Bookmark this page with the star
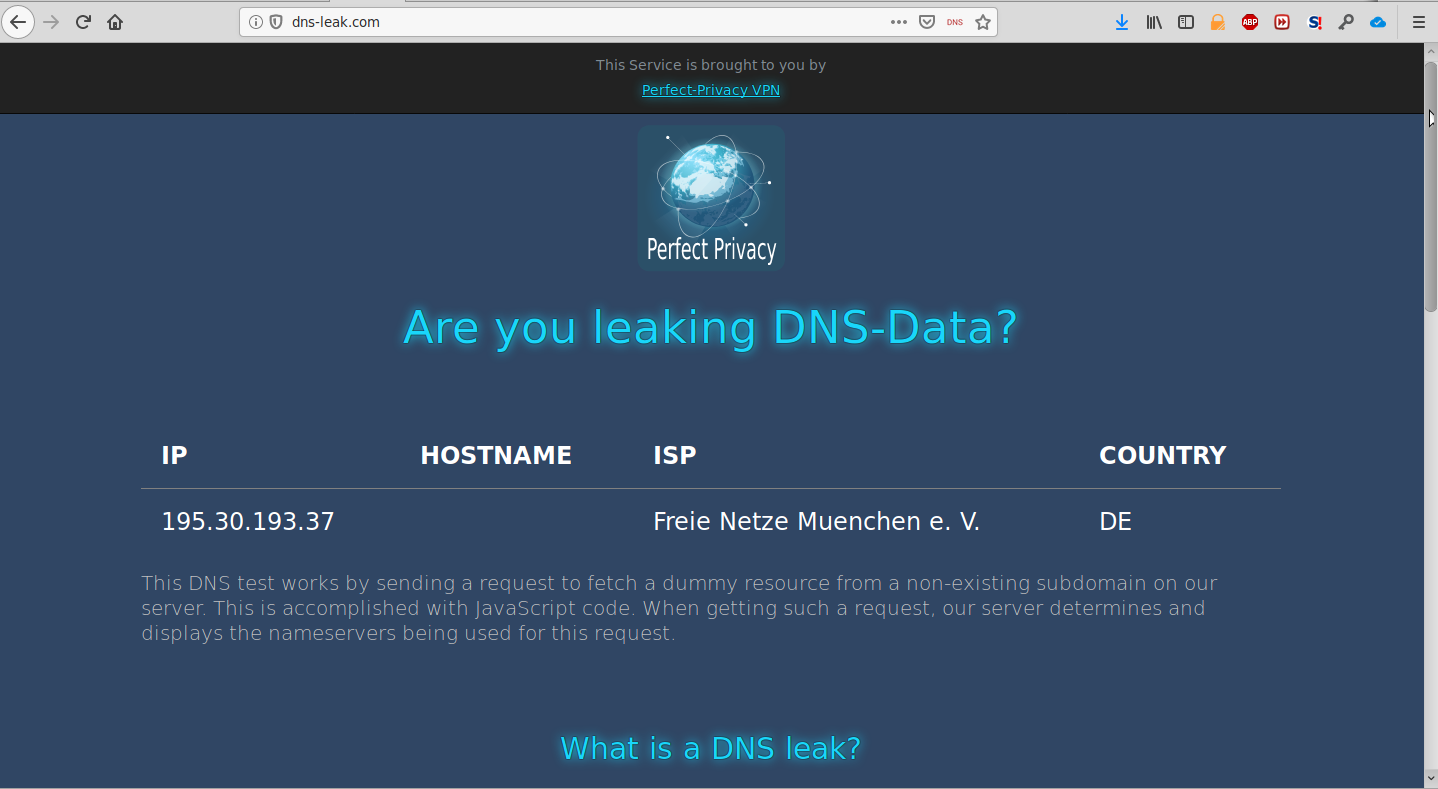1438x789 pixels. pyautogui.click(x=983, y=22)
